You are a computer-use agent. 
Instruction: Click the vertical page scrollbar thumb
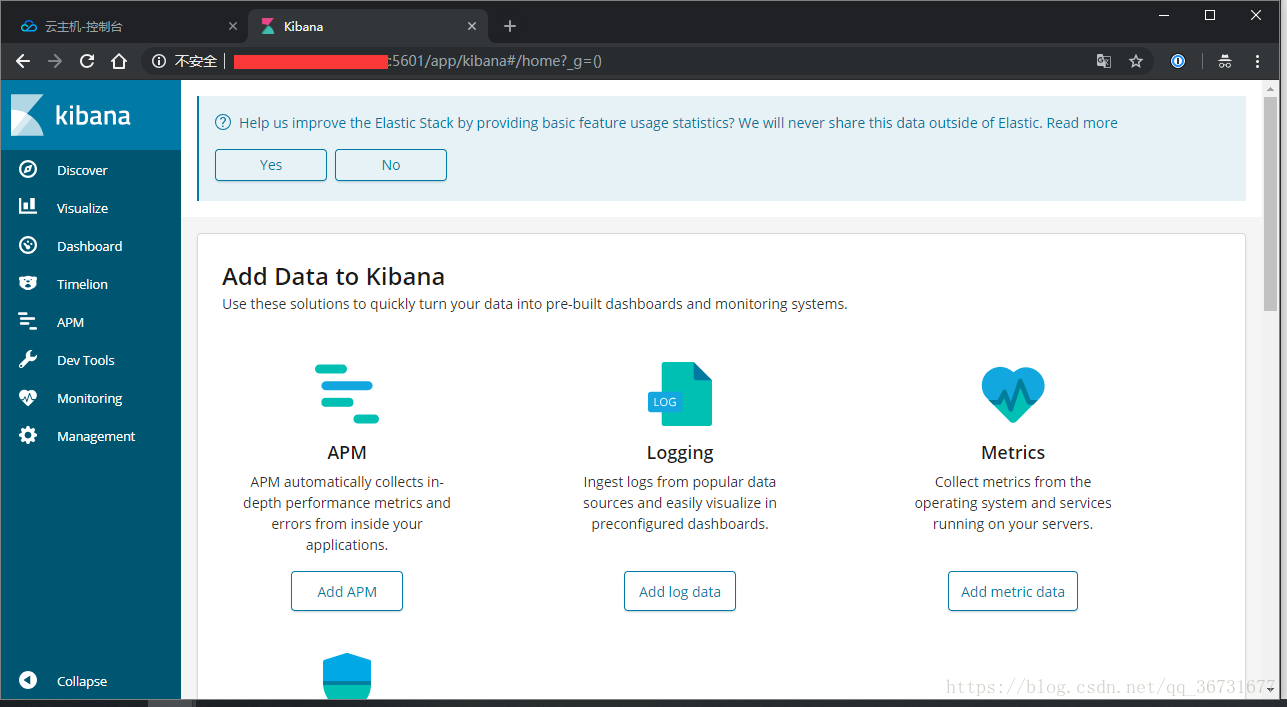point(1270,204)
